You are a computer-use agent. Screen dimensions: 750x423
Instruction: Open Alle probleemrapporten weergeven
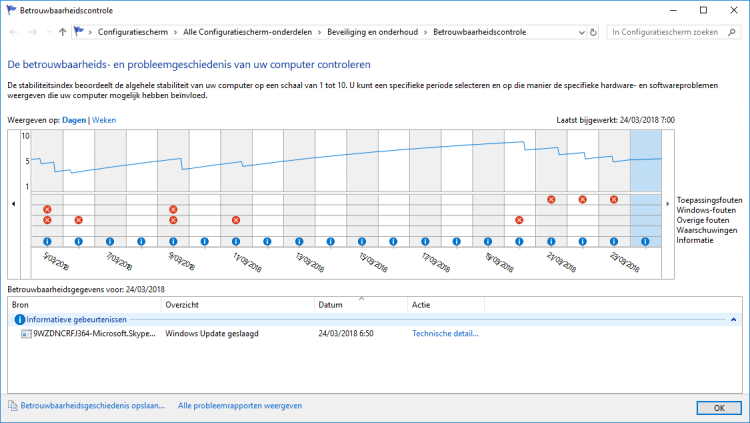(240, 406)
